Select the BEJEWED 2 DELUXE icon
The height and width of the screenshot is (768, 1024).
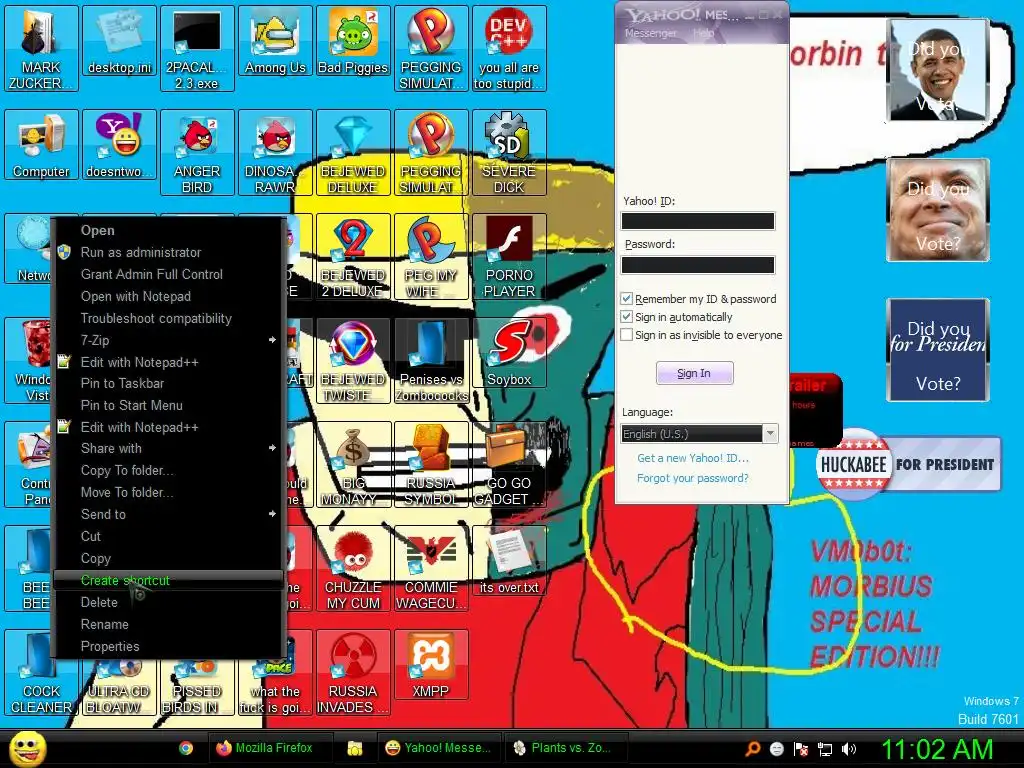(x=353, y=257)
